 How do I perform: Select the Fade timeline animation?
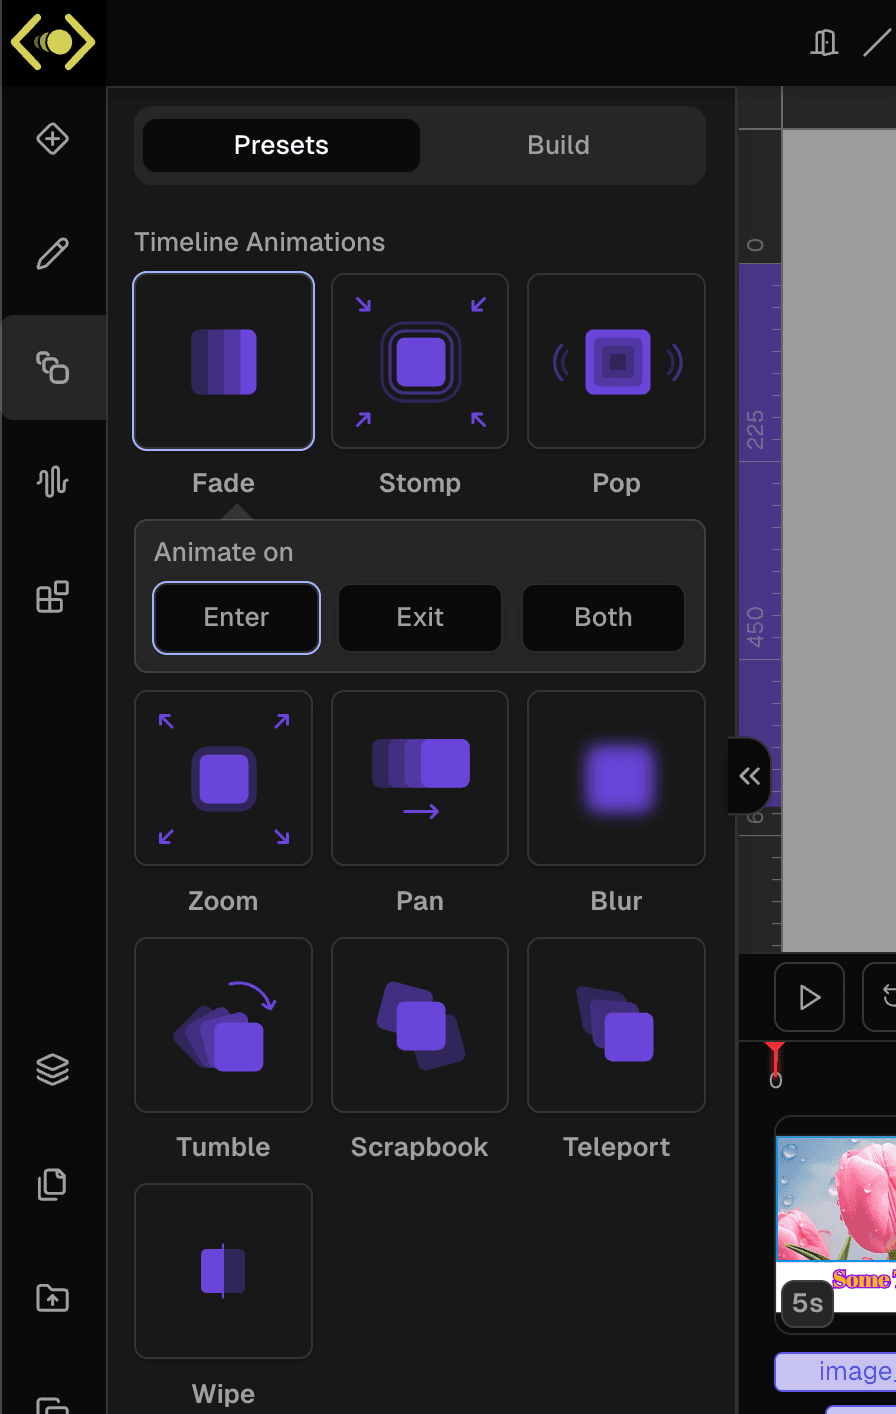223,361
